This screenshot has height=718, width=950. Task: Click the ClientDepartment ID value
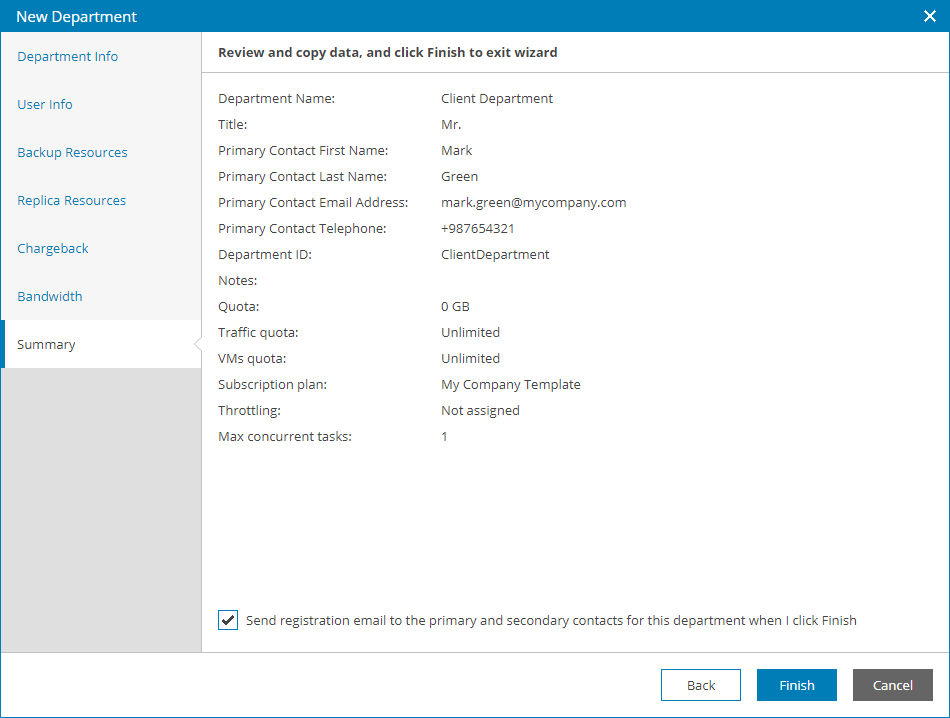495,254
